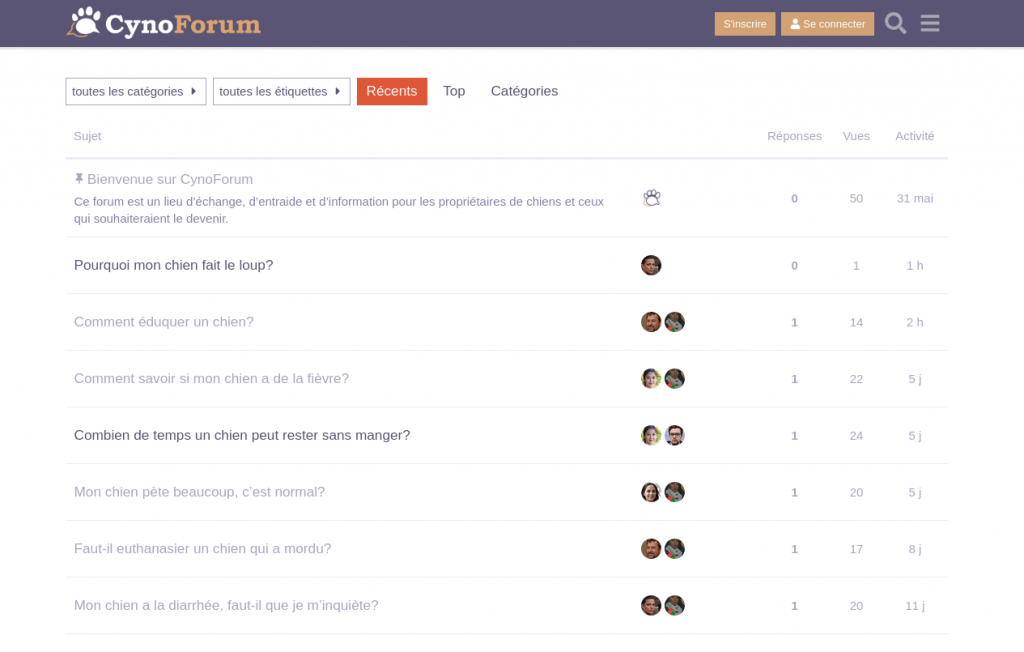Open the Catégories tab
Viewport: 1024px width, 652px height.
[524, 91]
